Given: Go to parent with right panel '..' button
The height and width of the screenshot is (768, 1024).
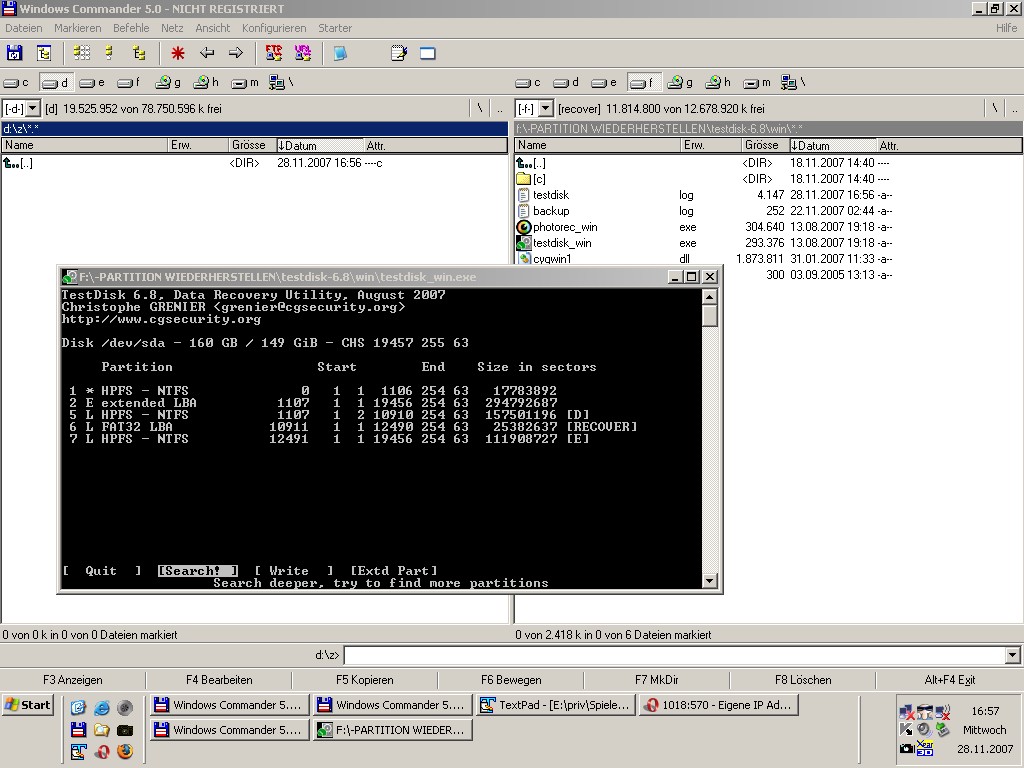Looking at the screenshot, I should point(1014,108).
